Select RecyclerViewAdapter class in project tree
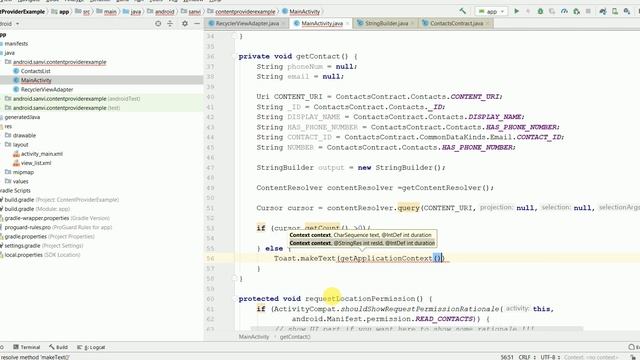640x360 pixels. pyautogui.click(x=47, y=89)
